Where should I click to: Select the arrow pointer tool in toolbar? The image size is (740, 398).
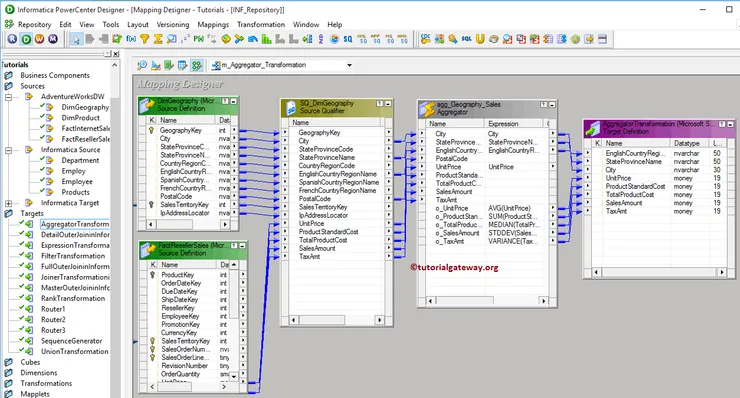76,40
